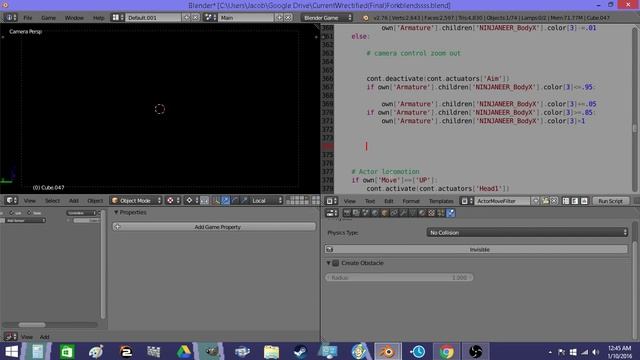Open the text editor Edit menu

pos(389,201)
